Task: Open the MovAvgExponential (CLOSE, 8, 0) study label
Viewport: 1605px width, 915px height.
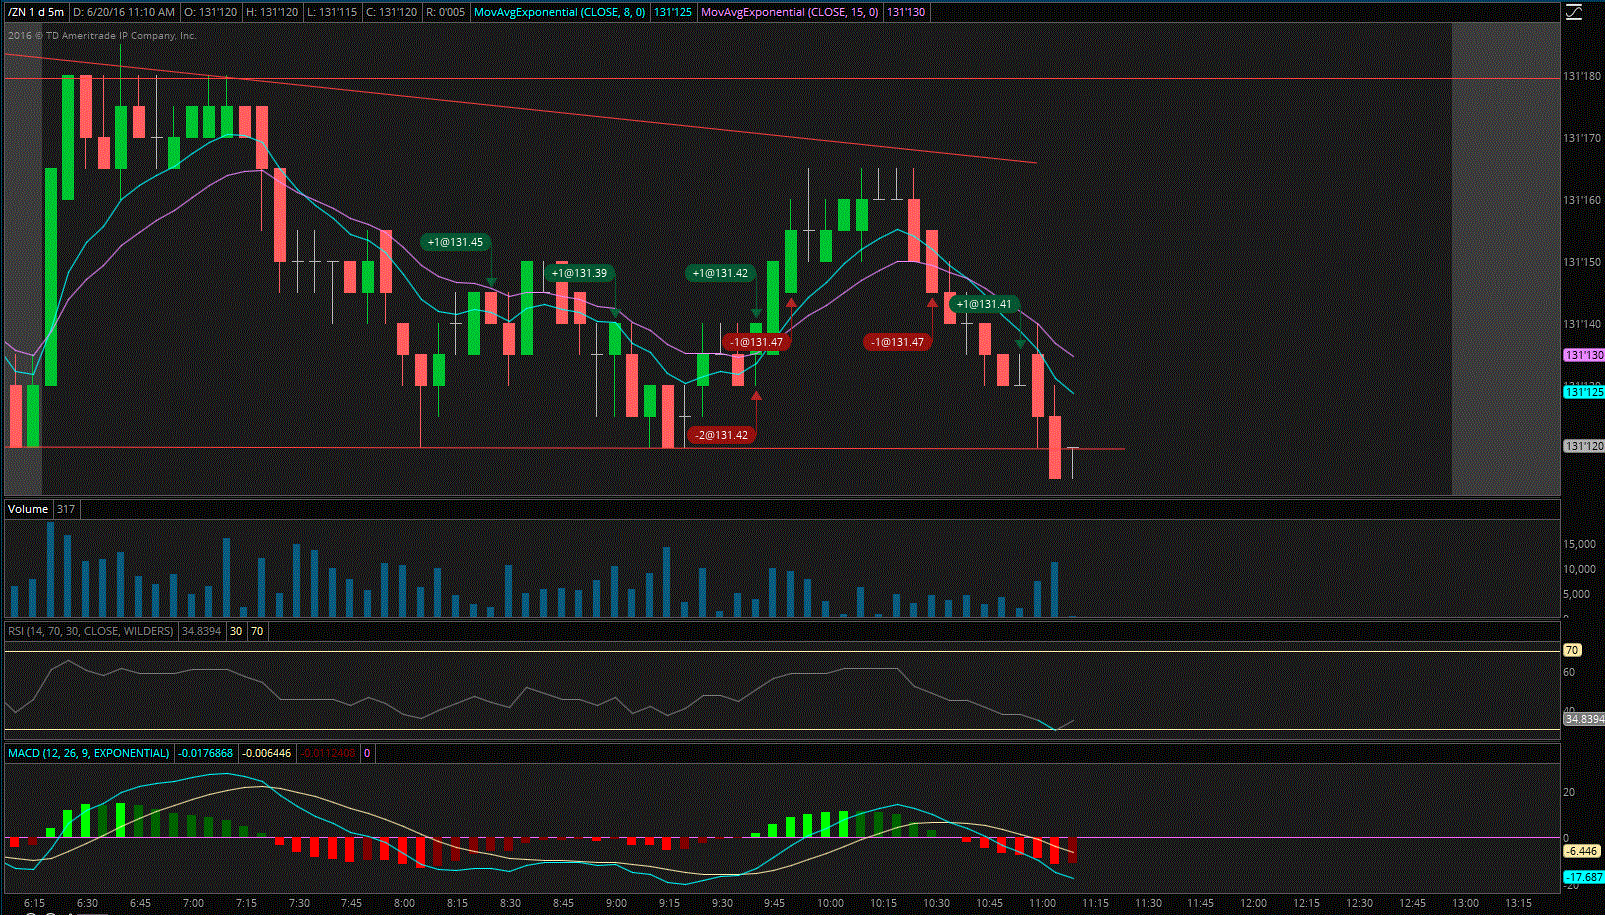Action: tap(560, 12)
